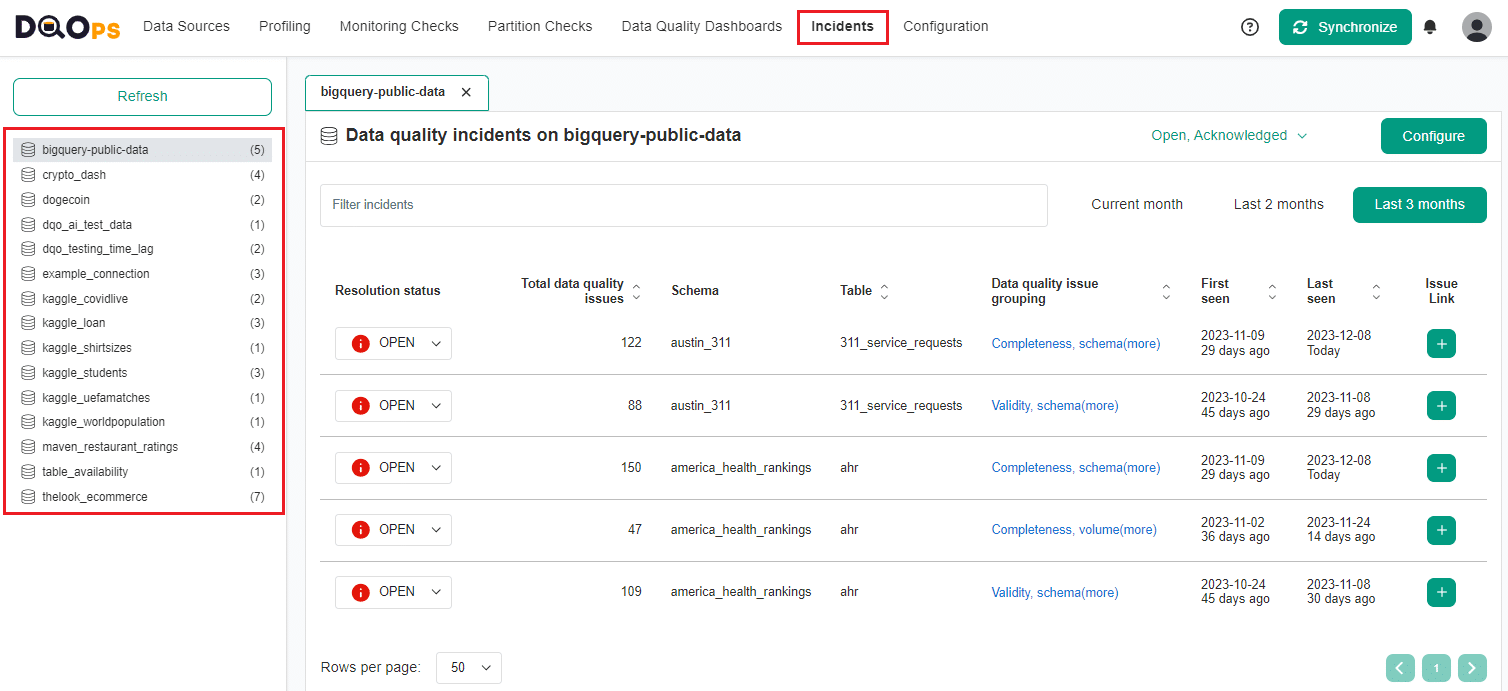The image size is (1508, 691).
Task: Click the user profile avatar
Action: coord(1477,27)
